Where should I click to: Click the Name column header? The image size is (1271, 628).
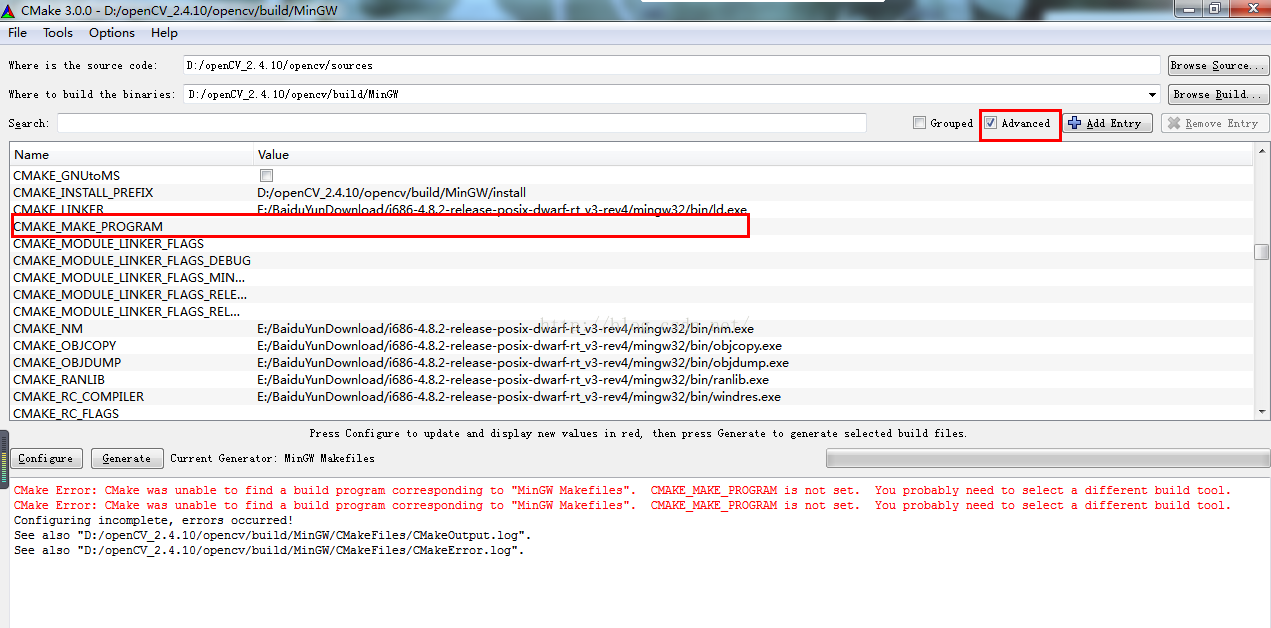(x=132, y=155)
